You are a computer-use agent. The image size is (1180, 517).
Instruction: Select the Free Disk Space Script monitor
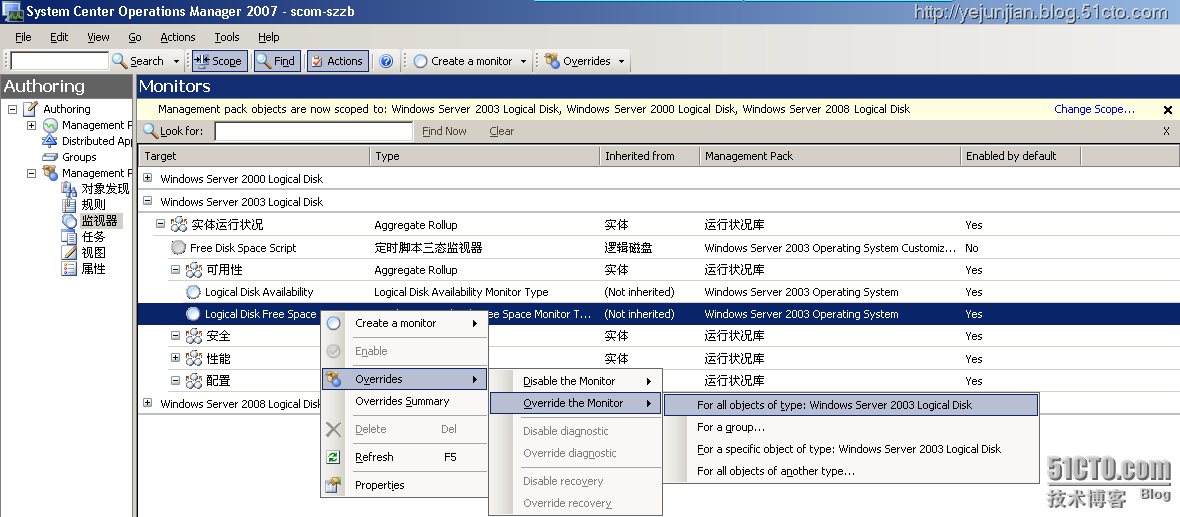tap(243, 248)
